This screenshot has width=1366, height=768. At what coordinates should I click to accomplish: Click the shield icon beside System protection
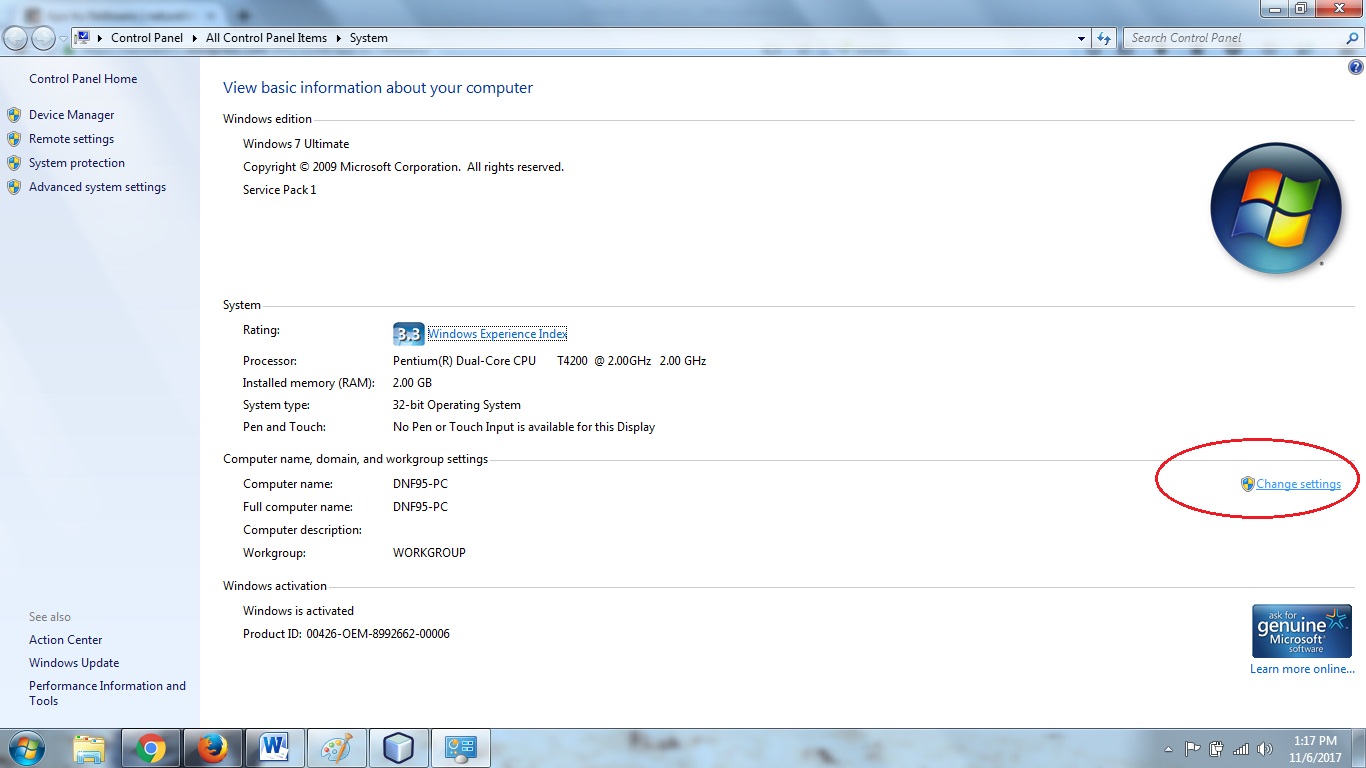(x=14, y=163)
